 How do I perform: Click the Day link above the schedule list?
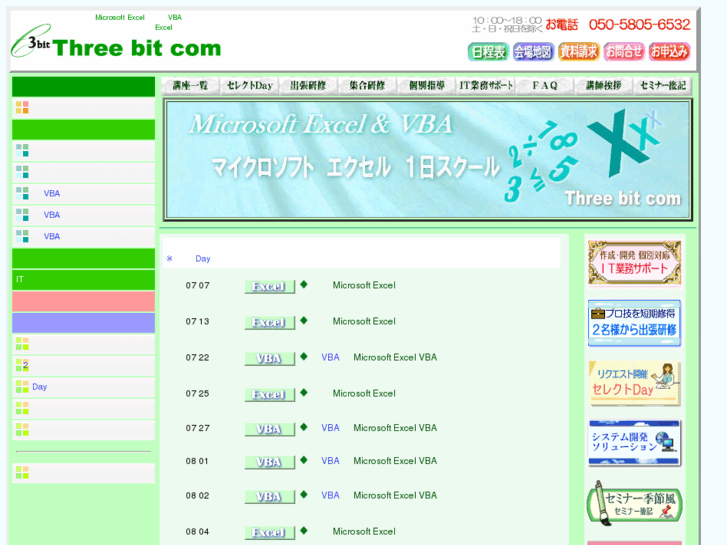click(x=203, y=259)
